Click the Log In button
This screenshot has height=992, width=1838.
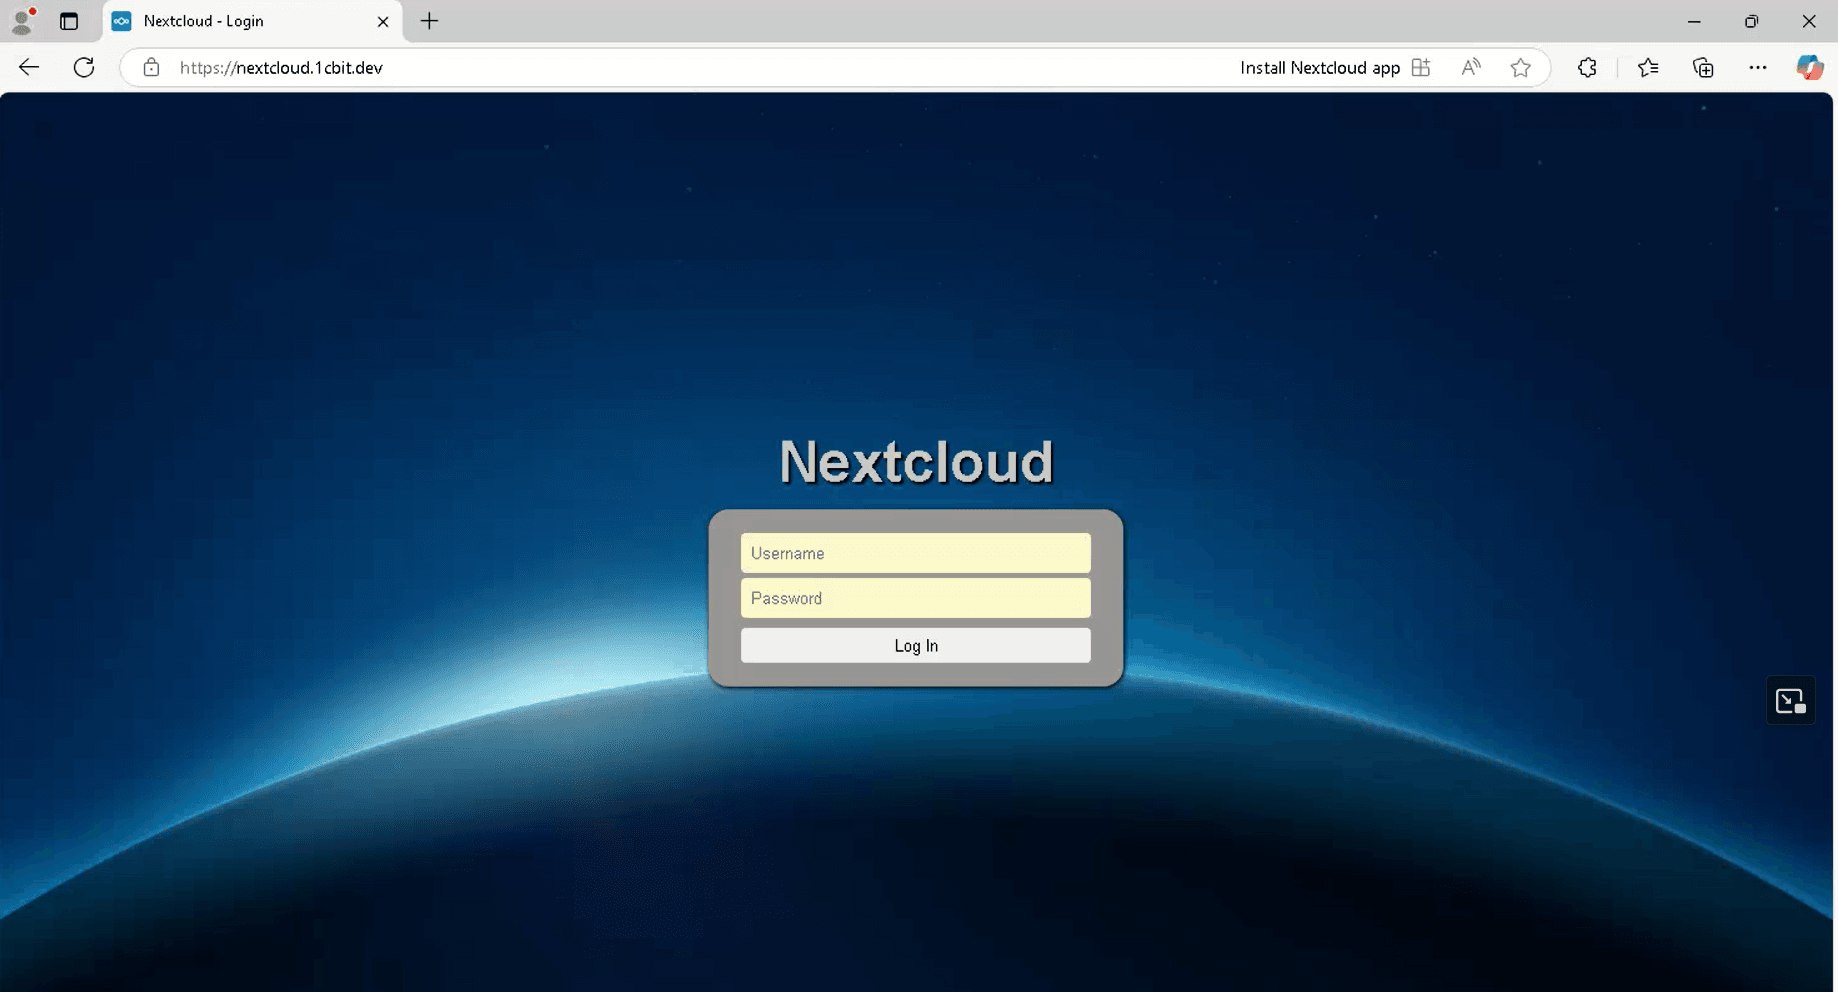[916, 645]
